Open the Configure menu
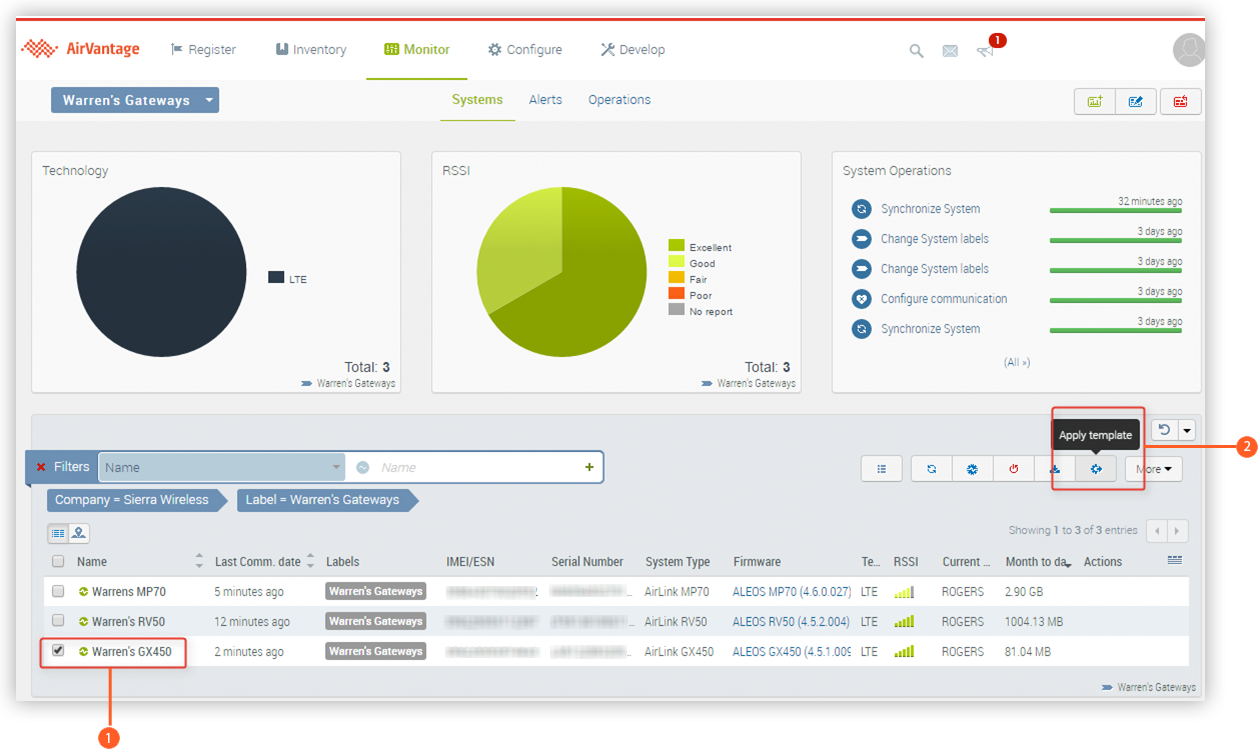 coord(525,49)
